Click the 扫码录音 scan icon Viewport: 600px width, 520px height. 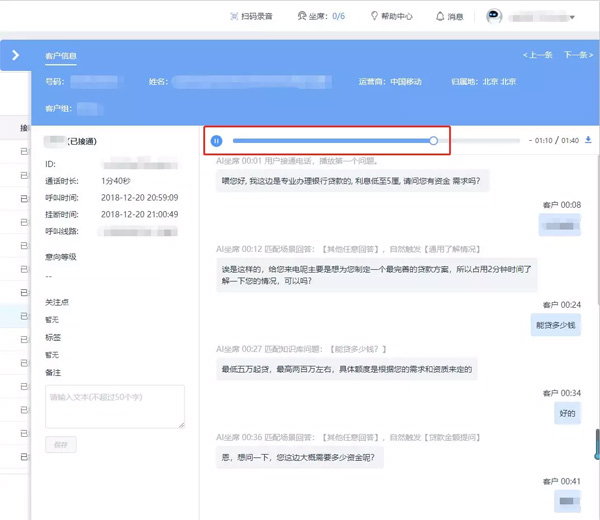[234, 17]
